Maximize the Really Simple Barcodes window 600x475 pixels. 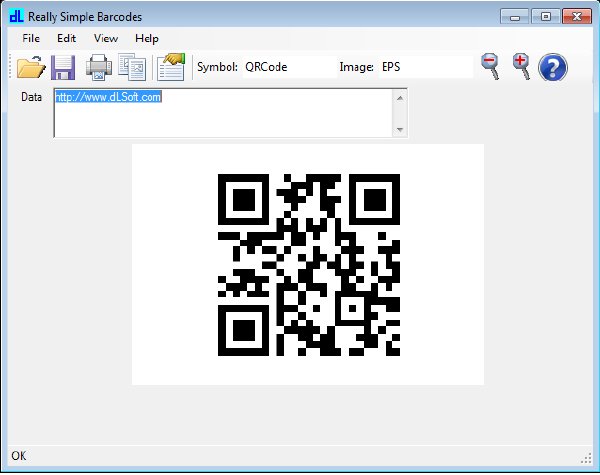(x=546, y=17)
